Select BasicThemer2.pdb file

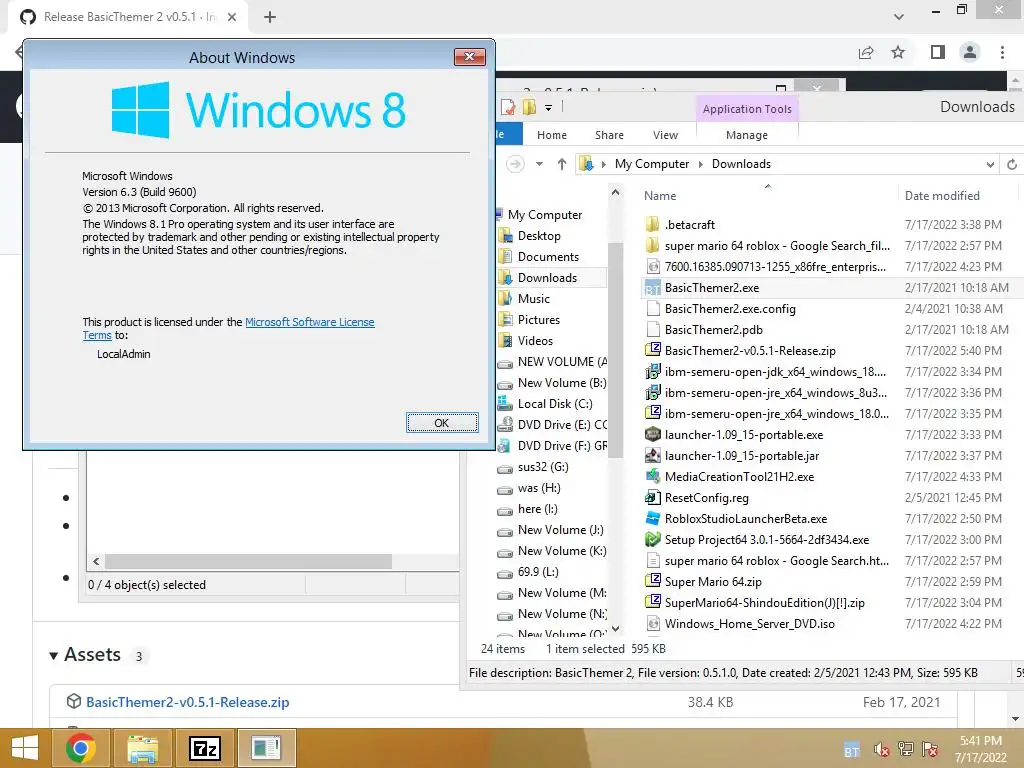tap(713, 330)
